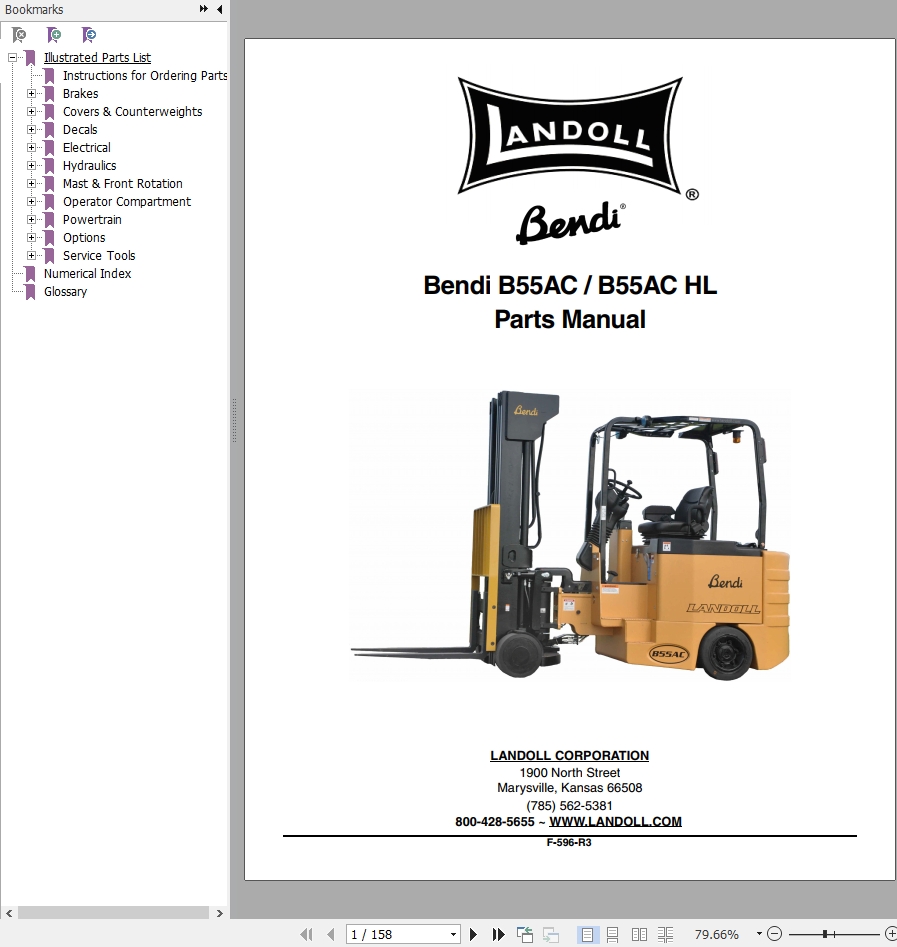
Task: Click the Bookmarks panel double-arrow options button
Action: [204, 9]
